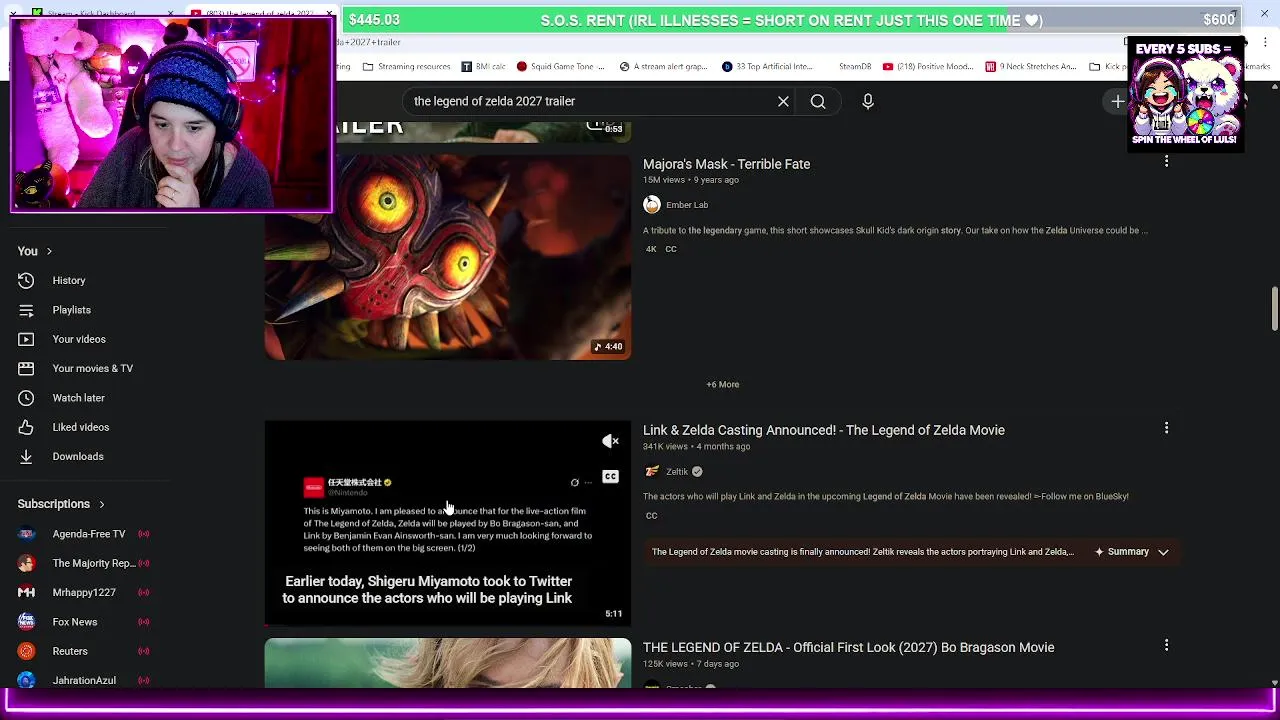Click the "4K" quality badge
Screen dimensions: 1280x720
(x=651, y=249)
